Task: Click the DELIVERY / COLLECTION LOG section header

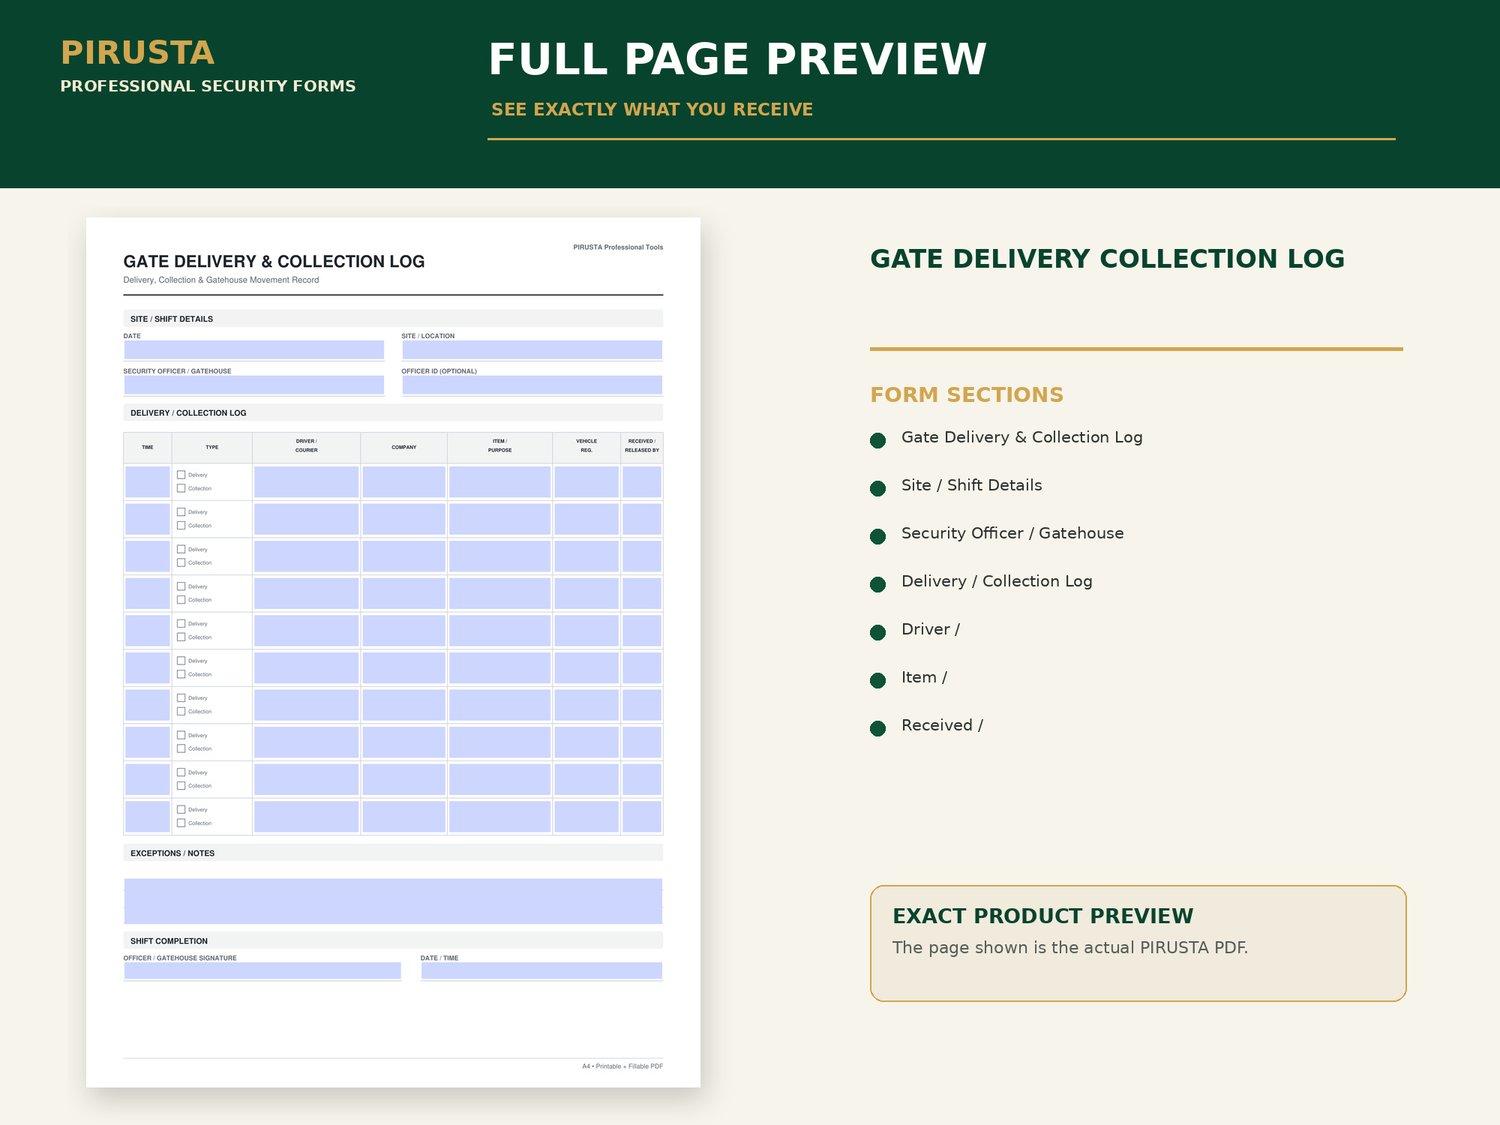Action: [393, 413]
